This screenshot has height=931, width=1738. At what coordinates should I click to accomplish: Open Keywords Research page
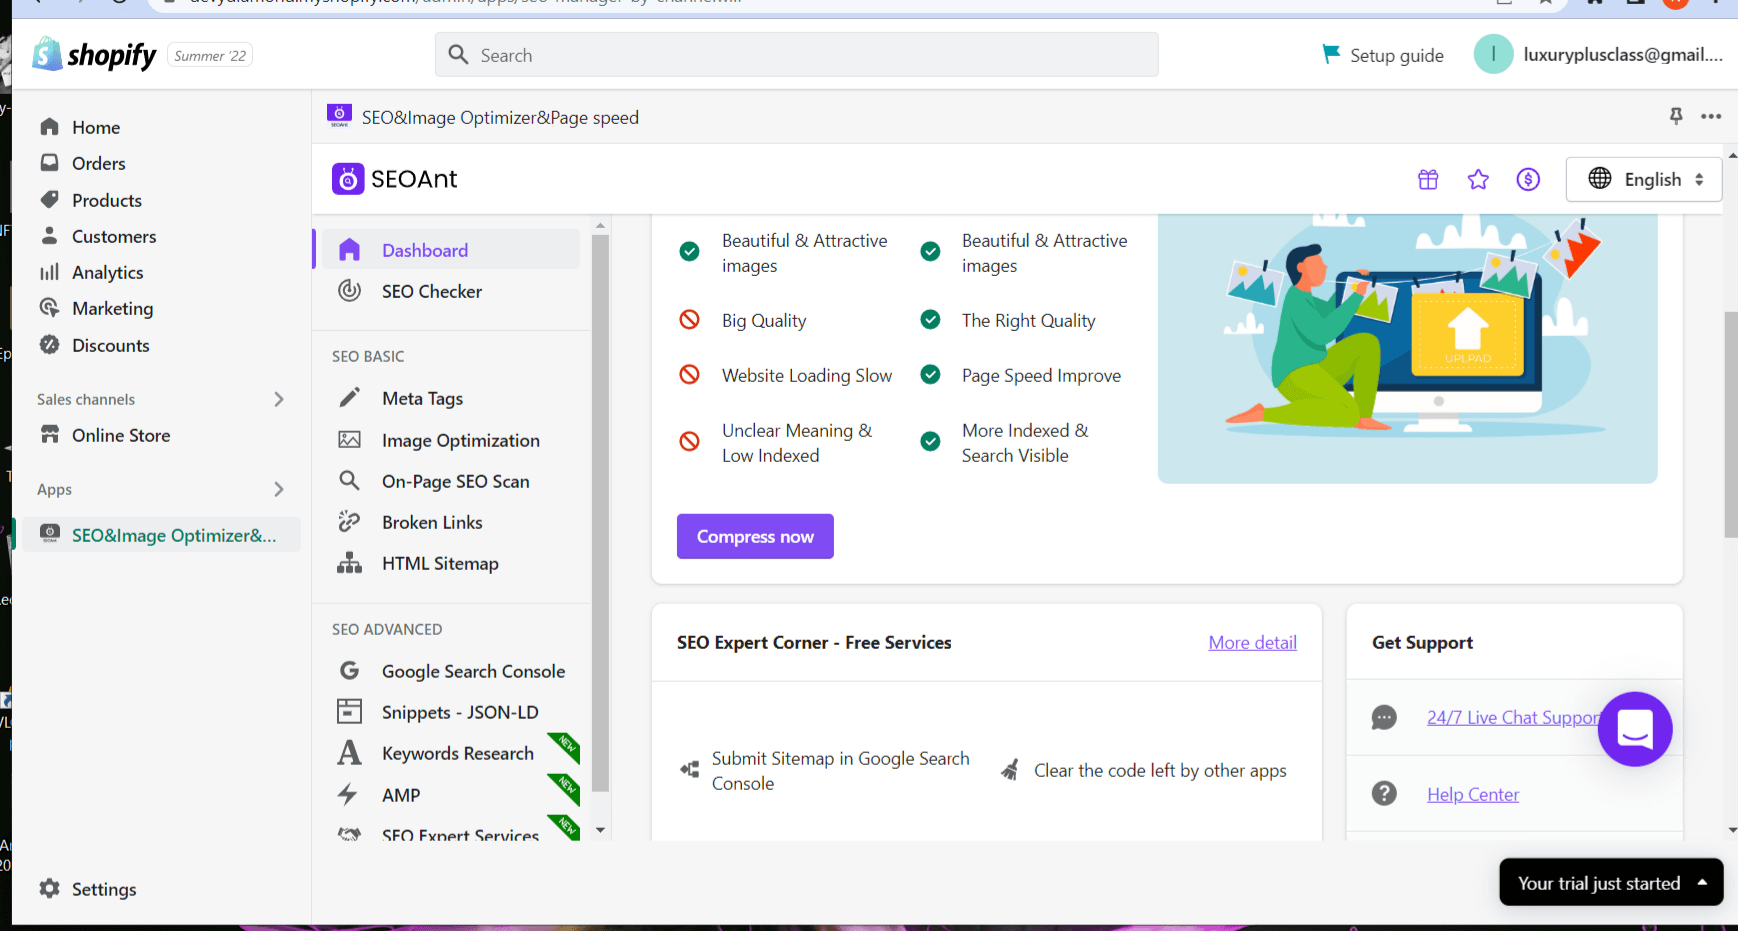[x=457, y=753]
